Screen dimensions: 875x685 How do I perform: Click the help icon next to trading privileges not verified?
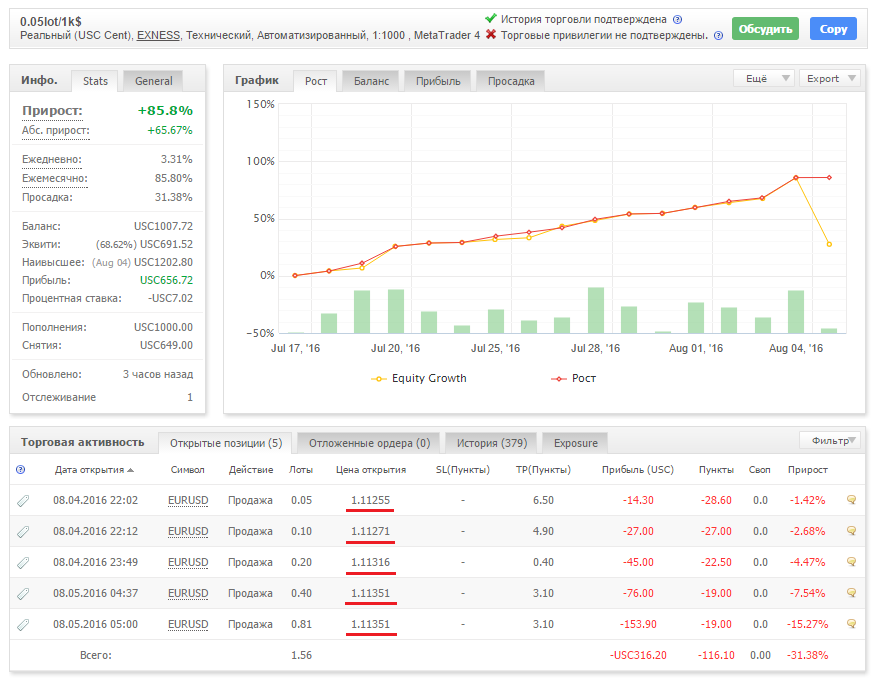click(x=718, y=35)
